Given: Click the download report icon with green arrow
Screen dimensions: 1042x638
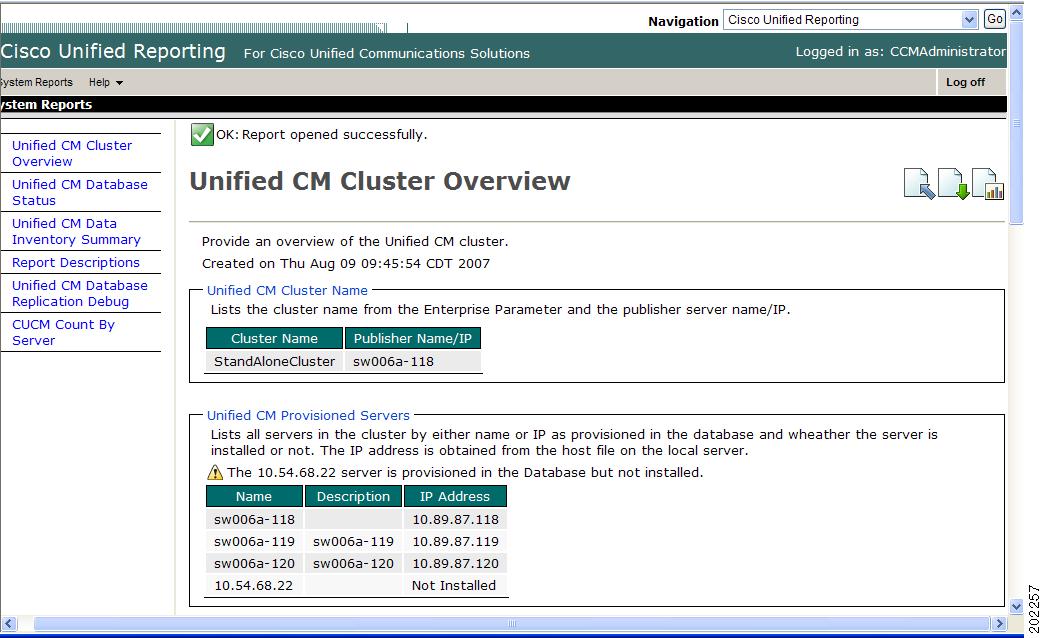Looking at the screenshot, I should 953,183.
